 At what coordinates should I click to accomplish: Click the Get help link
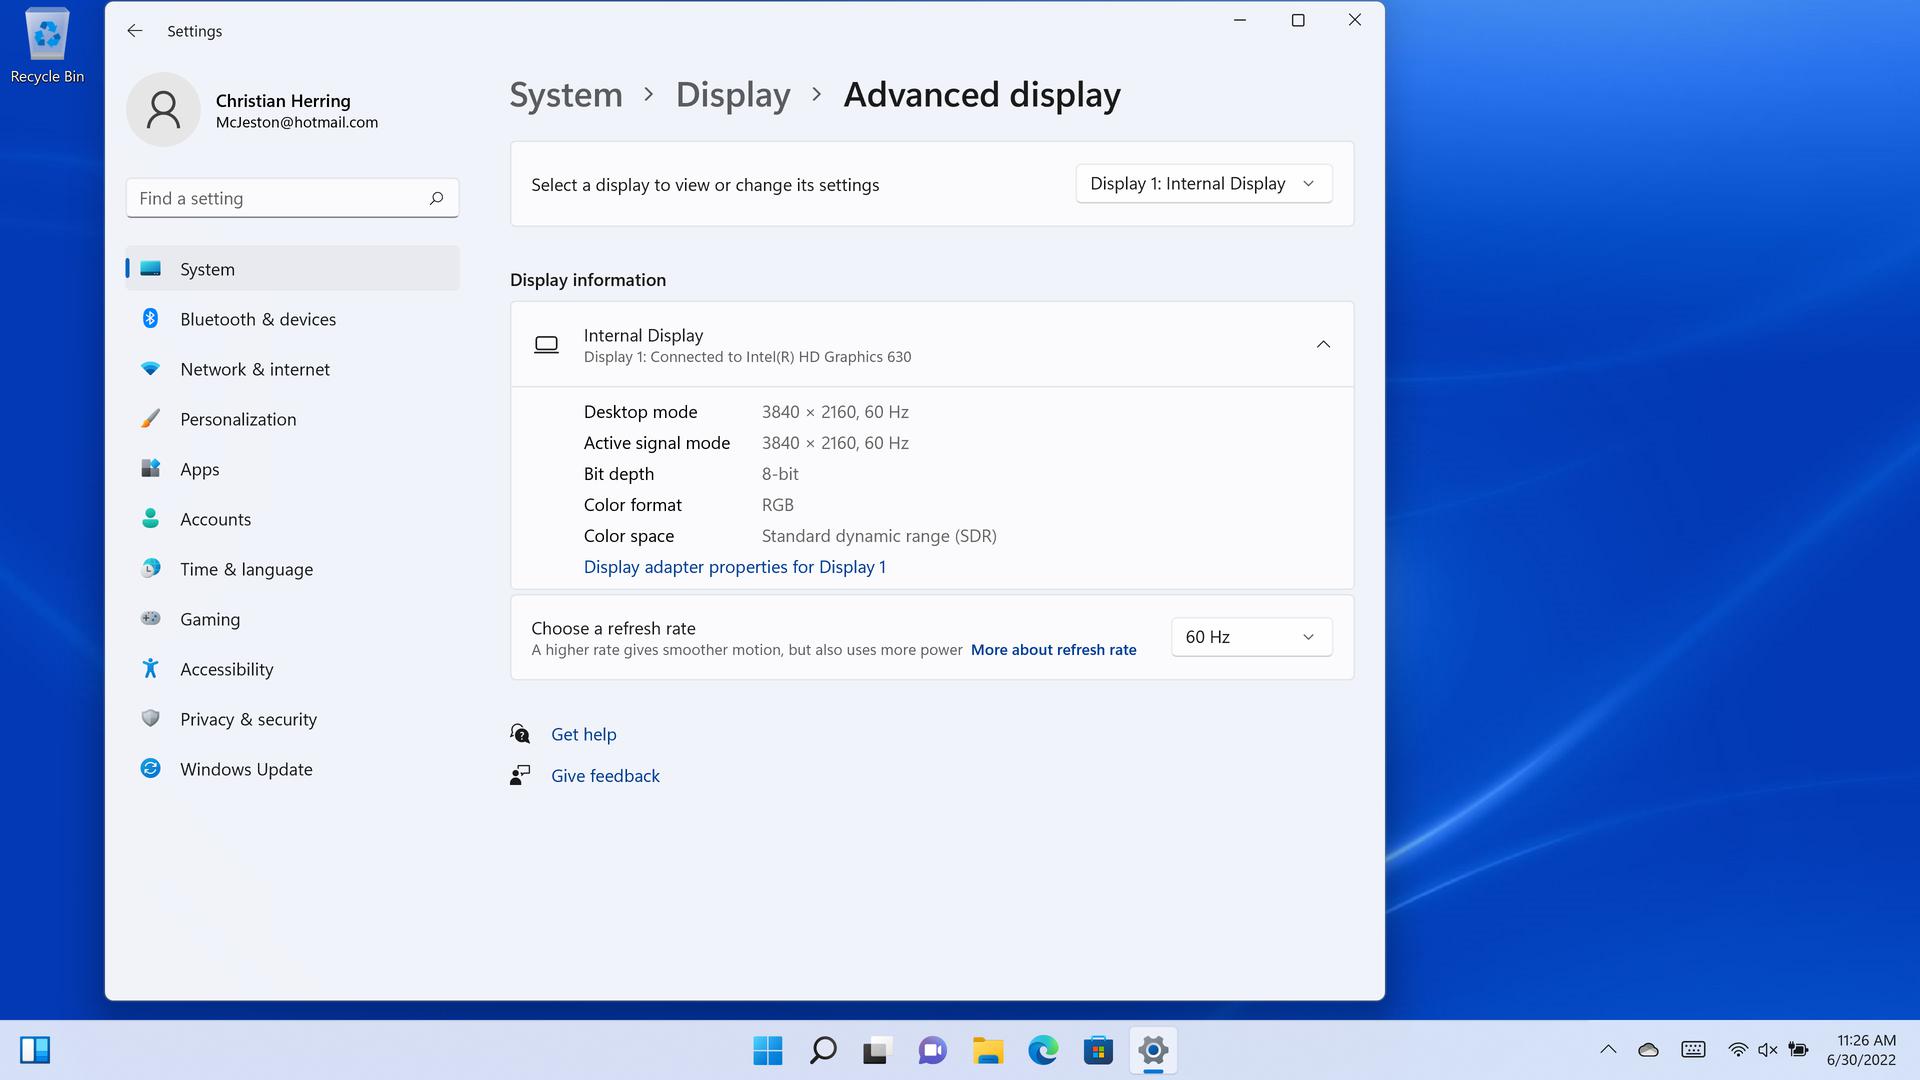click(x=584, y=734)
